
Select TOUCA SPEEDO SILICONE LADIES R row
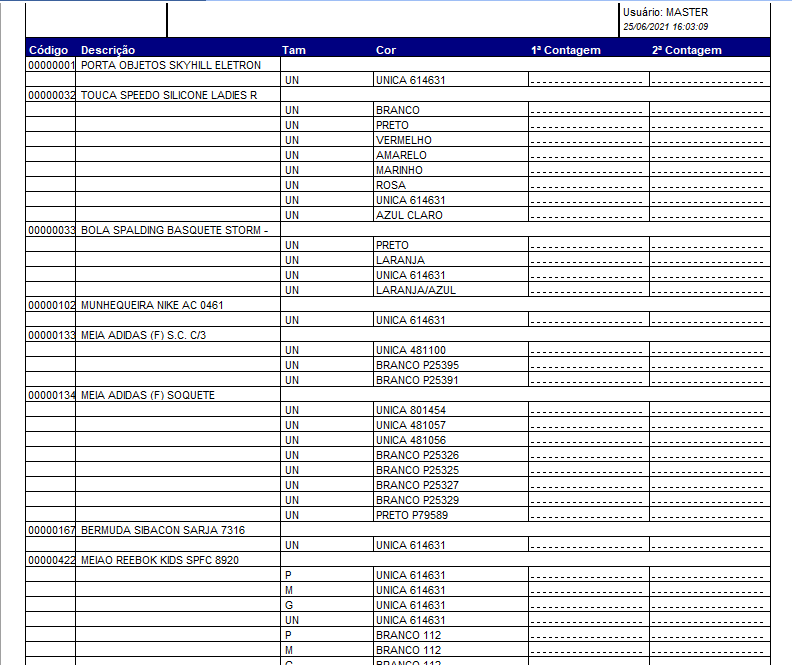[169, 95]
